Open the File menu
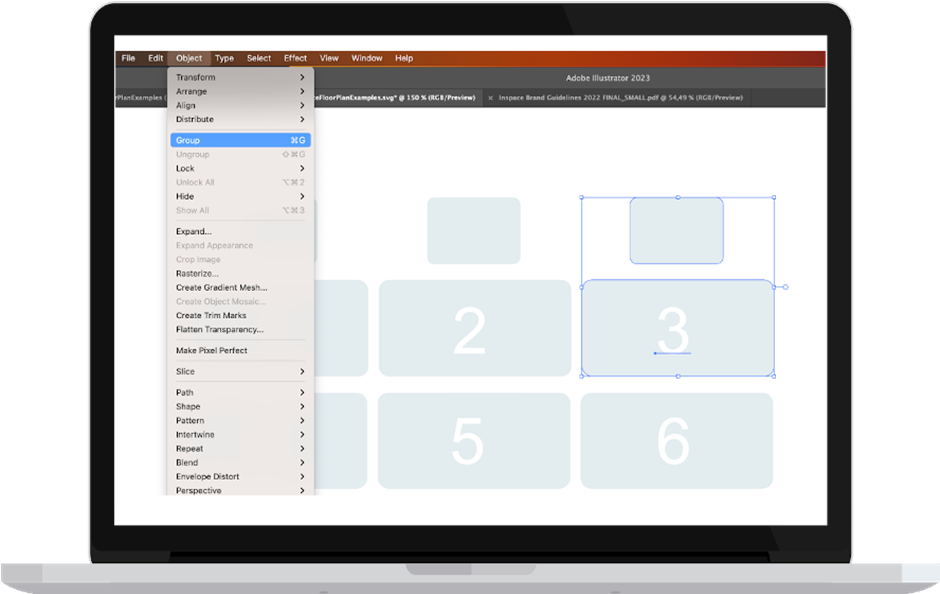 click(x=128, y=58)
